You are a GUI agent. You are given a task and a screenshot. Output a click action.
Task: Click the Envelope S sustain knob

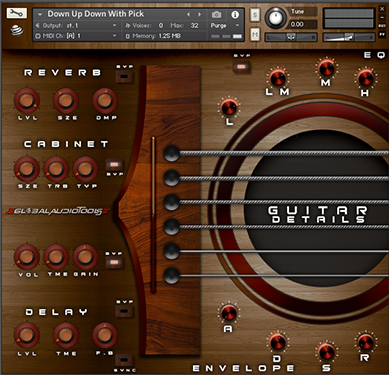coord(326,351)
